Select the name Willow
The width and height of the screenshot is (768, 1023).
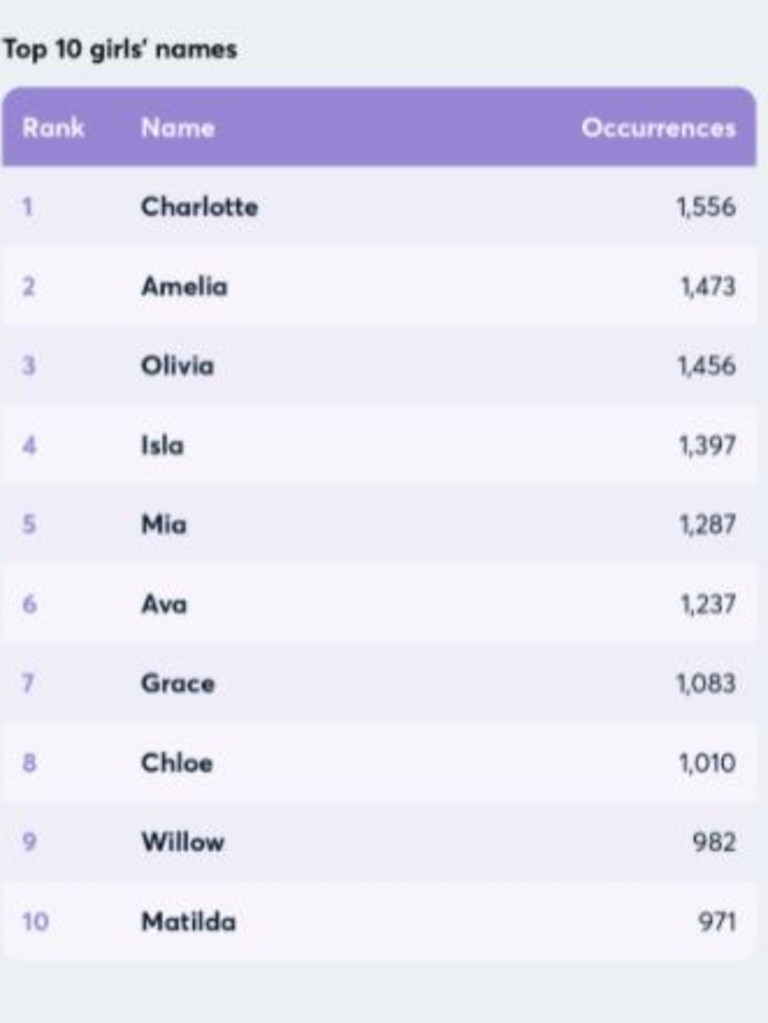point(183,842)
